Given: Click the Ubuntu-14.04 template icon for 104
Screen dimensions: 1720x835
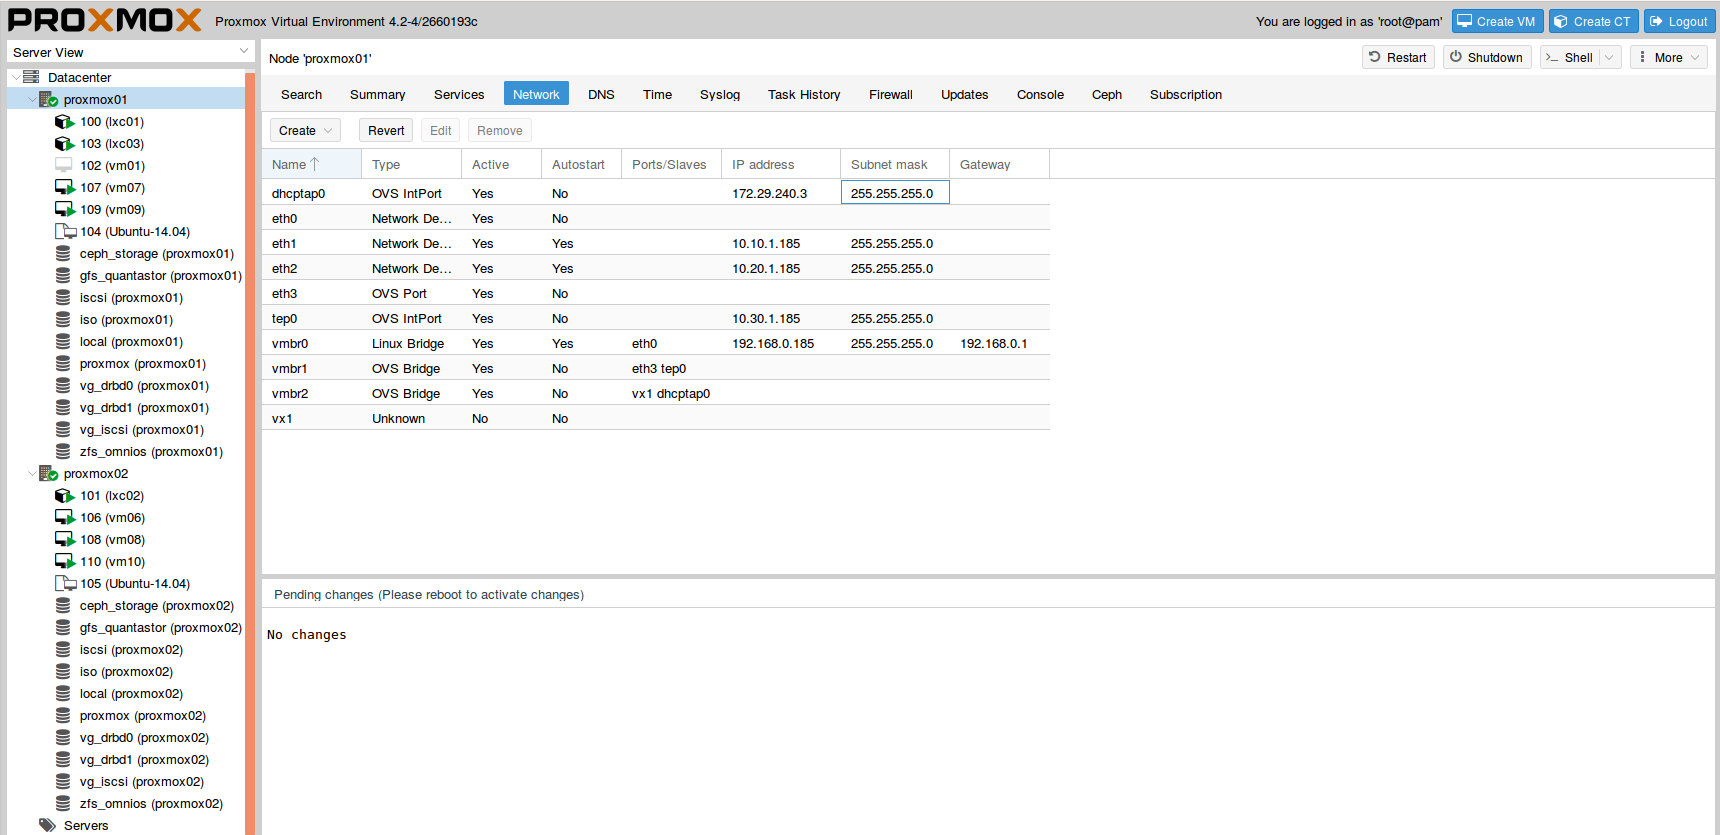Looking at the screenshot, I should coord(64,232).
